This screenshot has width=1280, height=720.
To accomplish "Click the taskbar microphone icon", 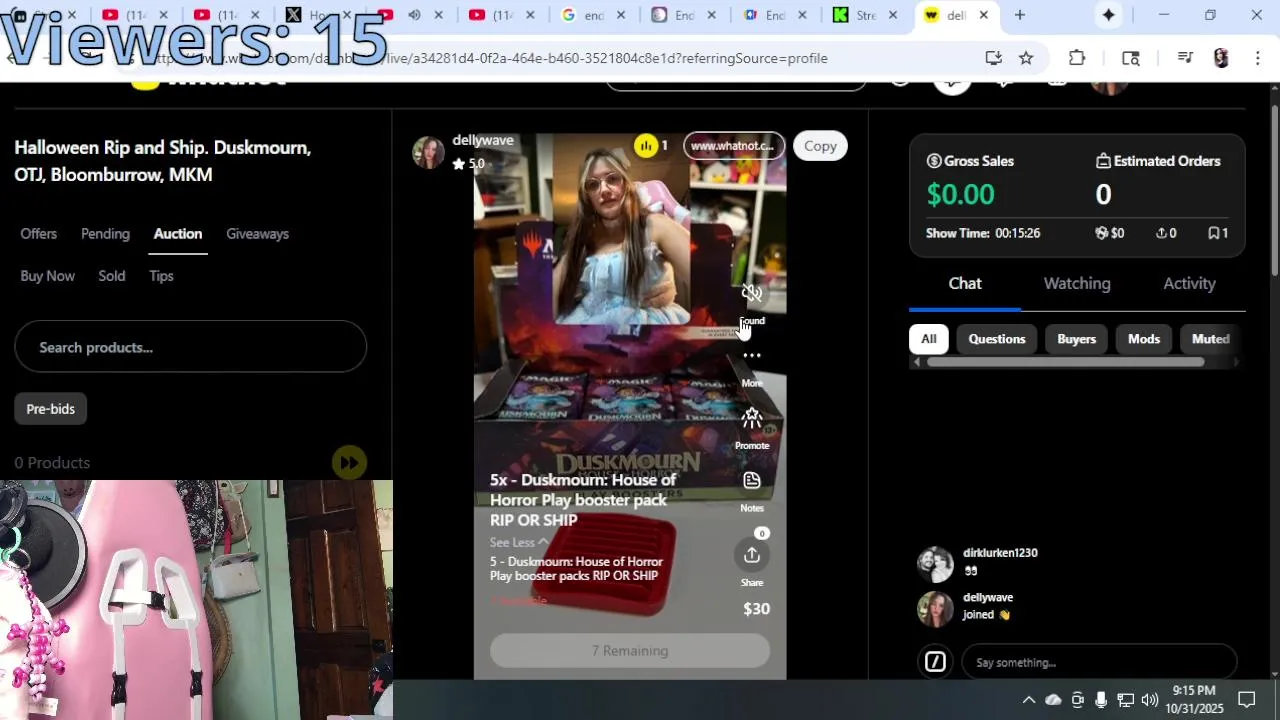I will pos(1101,699).
